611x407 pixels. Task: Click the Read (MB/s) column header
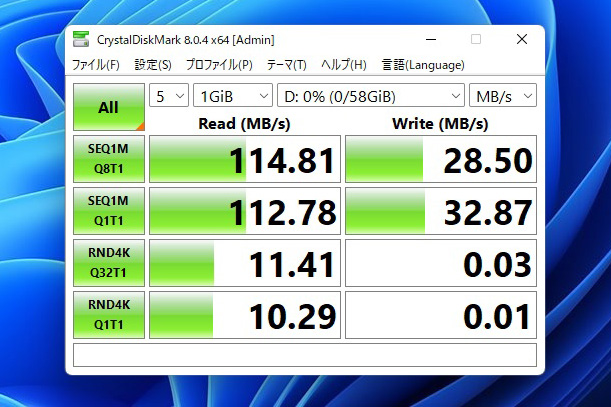[x=244, y=124]
